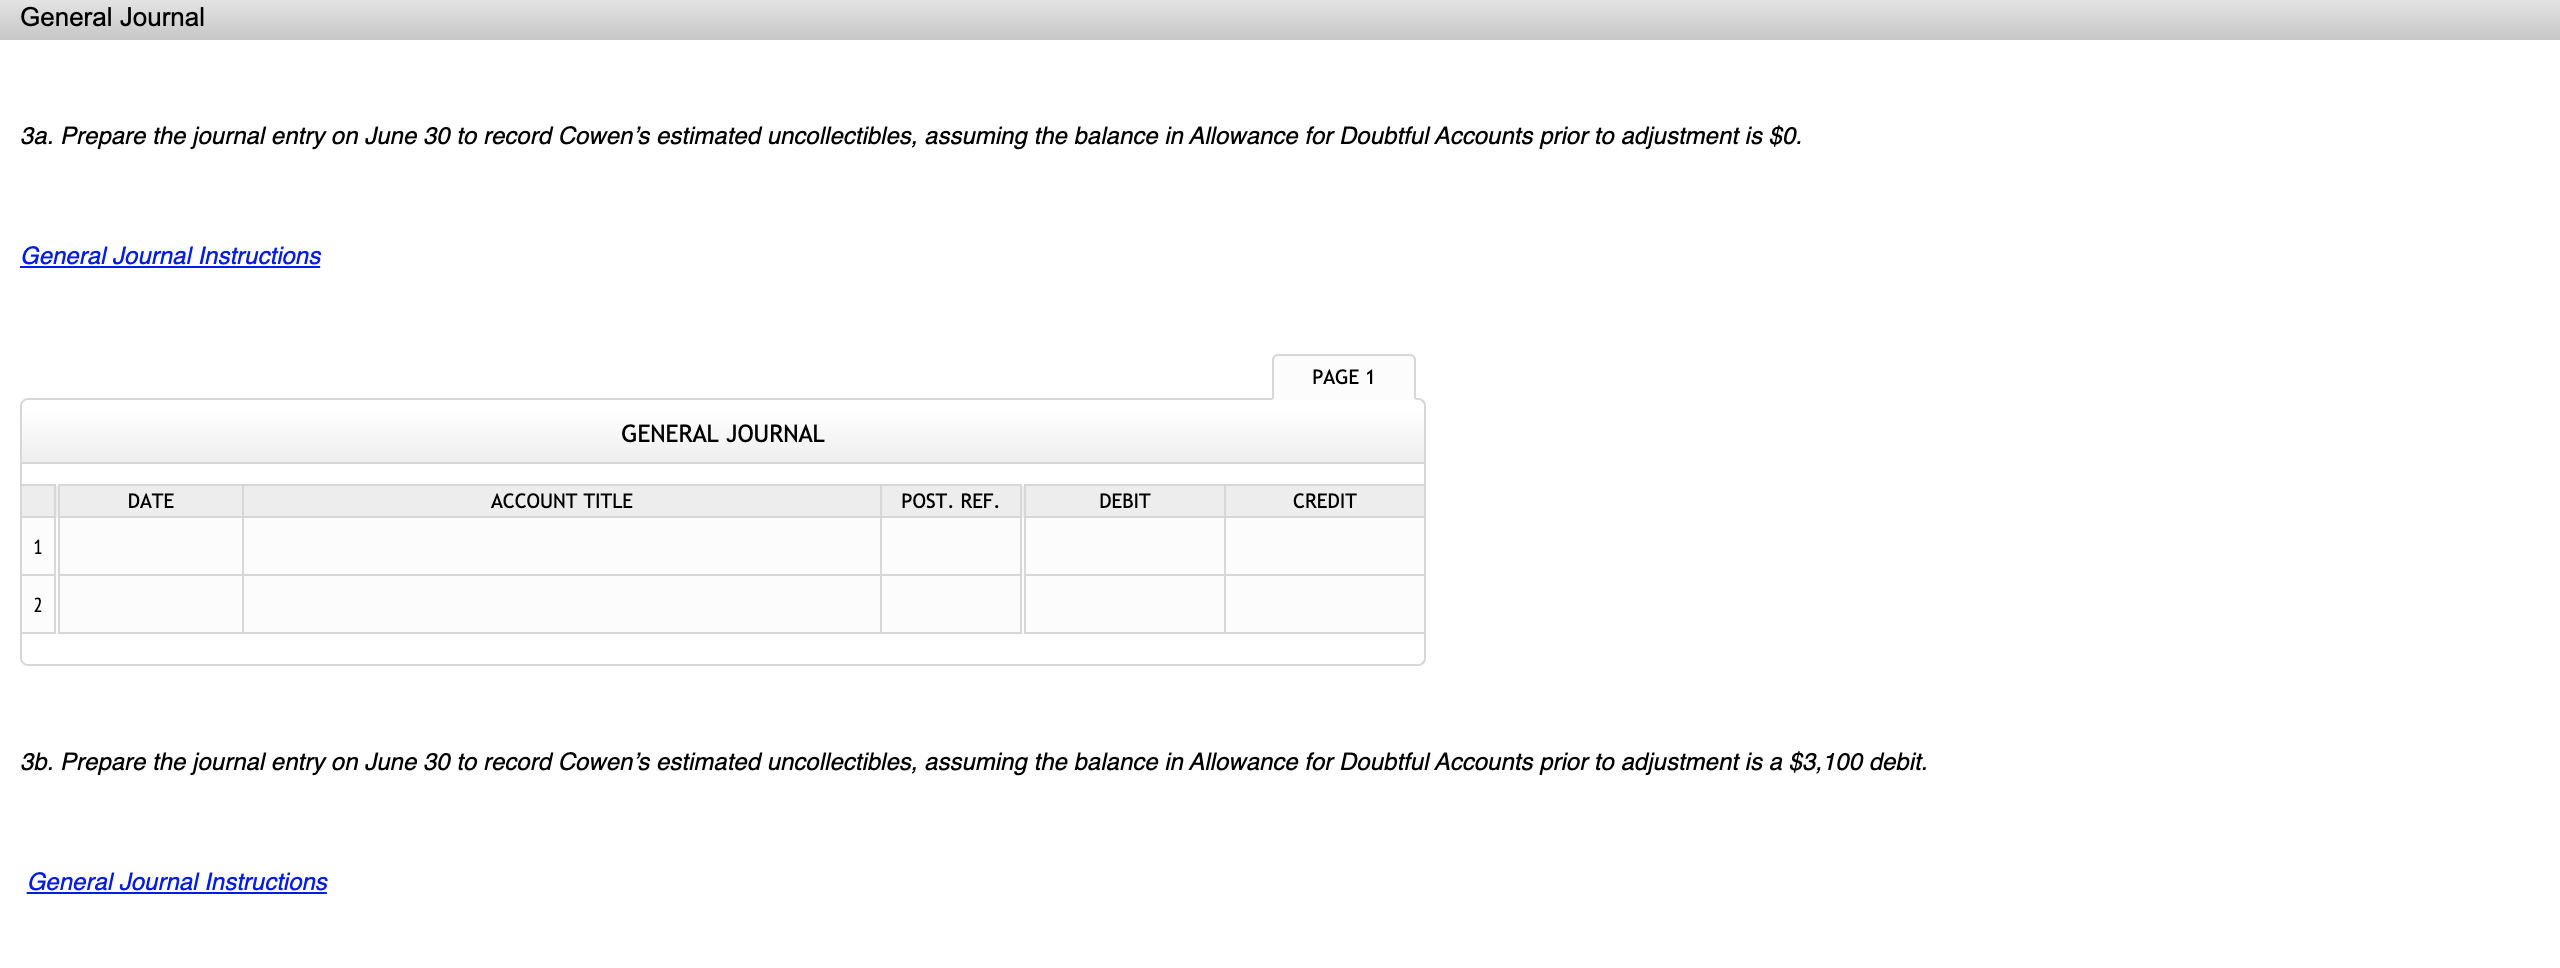Click the General Journal title bar

click(722, 433)
